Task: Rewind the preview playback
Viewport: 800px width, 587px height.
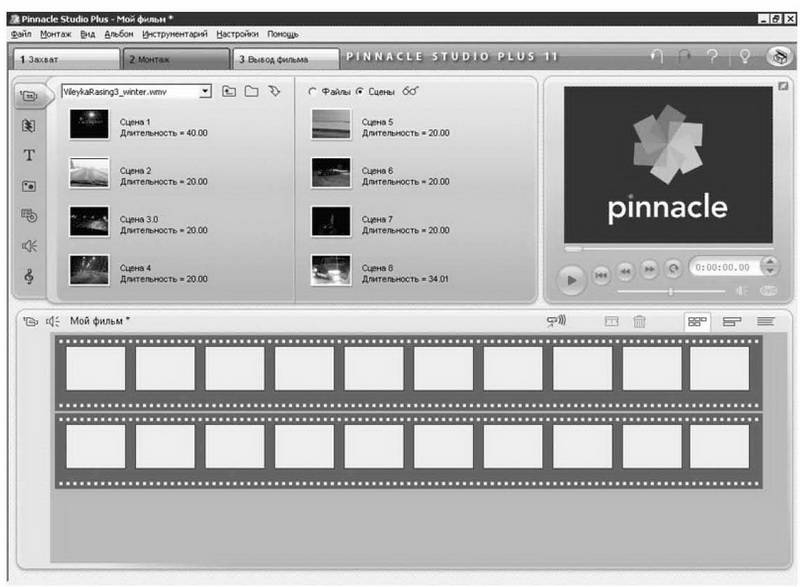Action: 626,271
